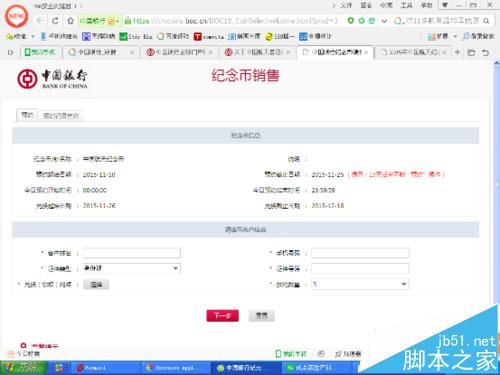This screenshot has width=500, height=375.
Task: Click the Bank of China logo
Action: (52, 79)
